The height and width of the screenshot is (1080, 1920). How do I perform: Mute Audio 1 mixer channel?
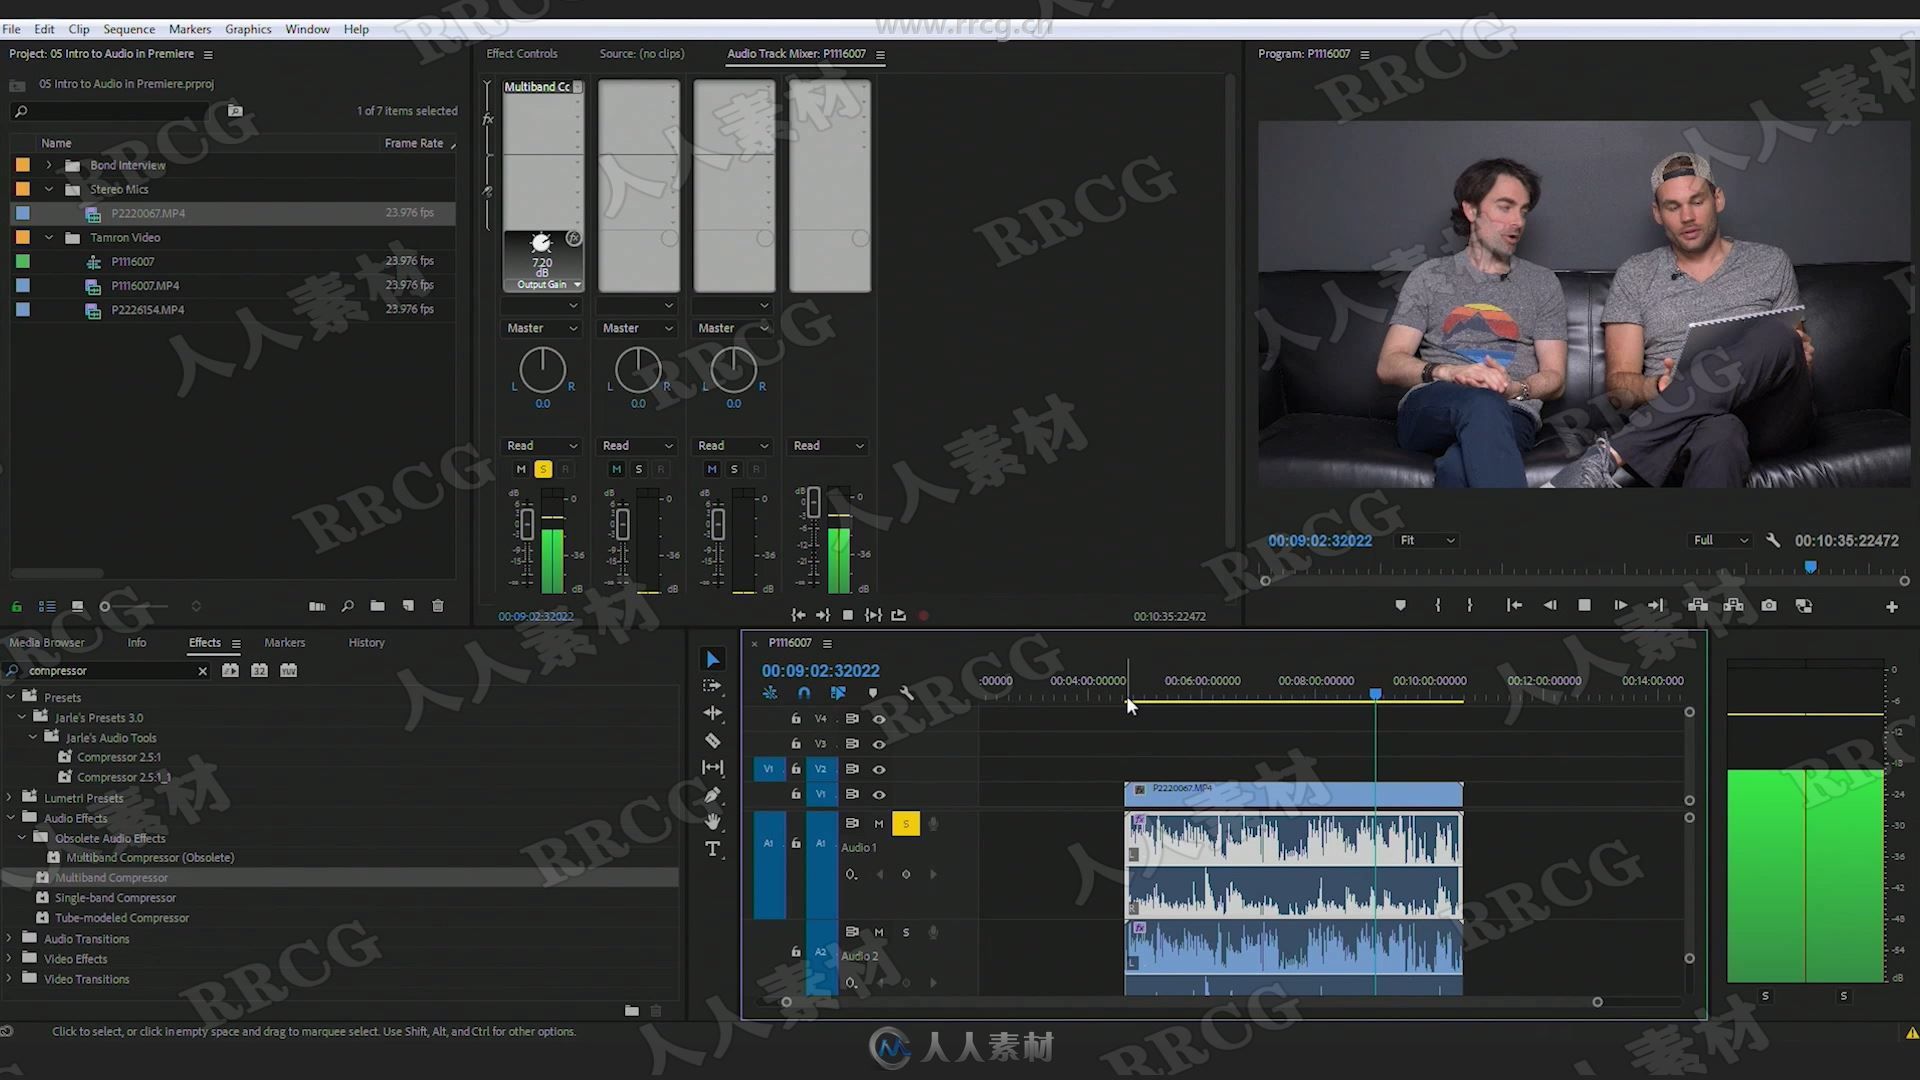(521, 469)
